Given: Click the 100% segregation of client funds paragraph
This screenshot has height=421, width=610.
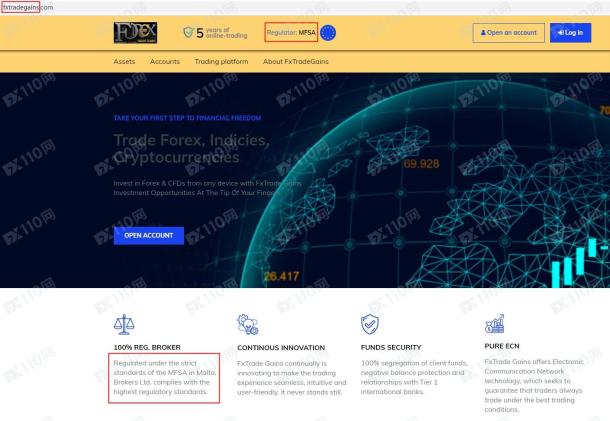Looking at the screenshot, I should 414,377.
